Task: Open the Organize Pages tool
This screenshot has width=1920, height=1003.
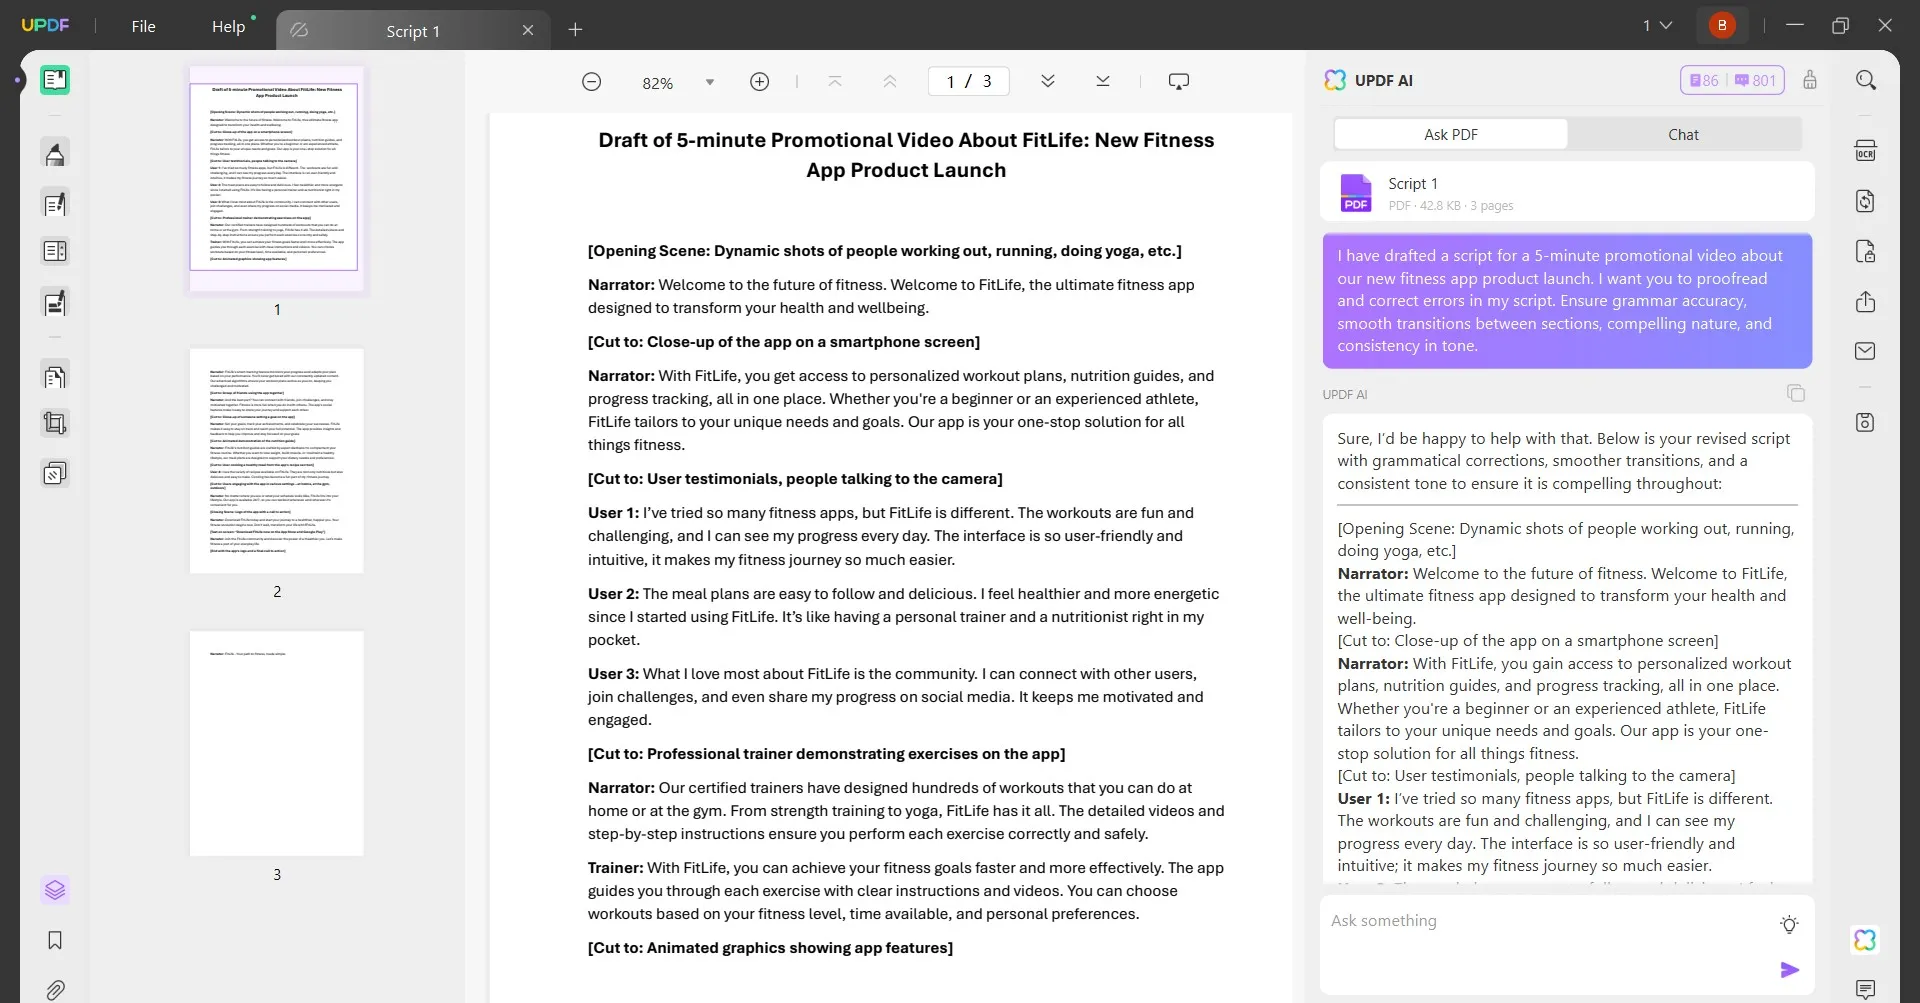Action: [55, 376]
